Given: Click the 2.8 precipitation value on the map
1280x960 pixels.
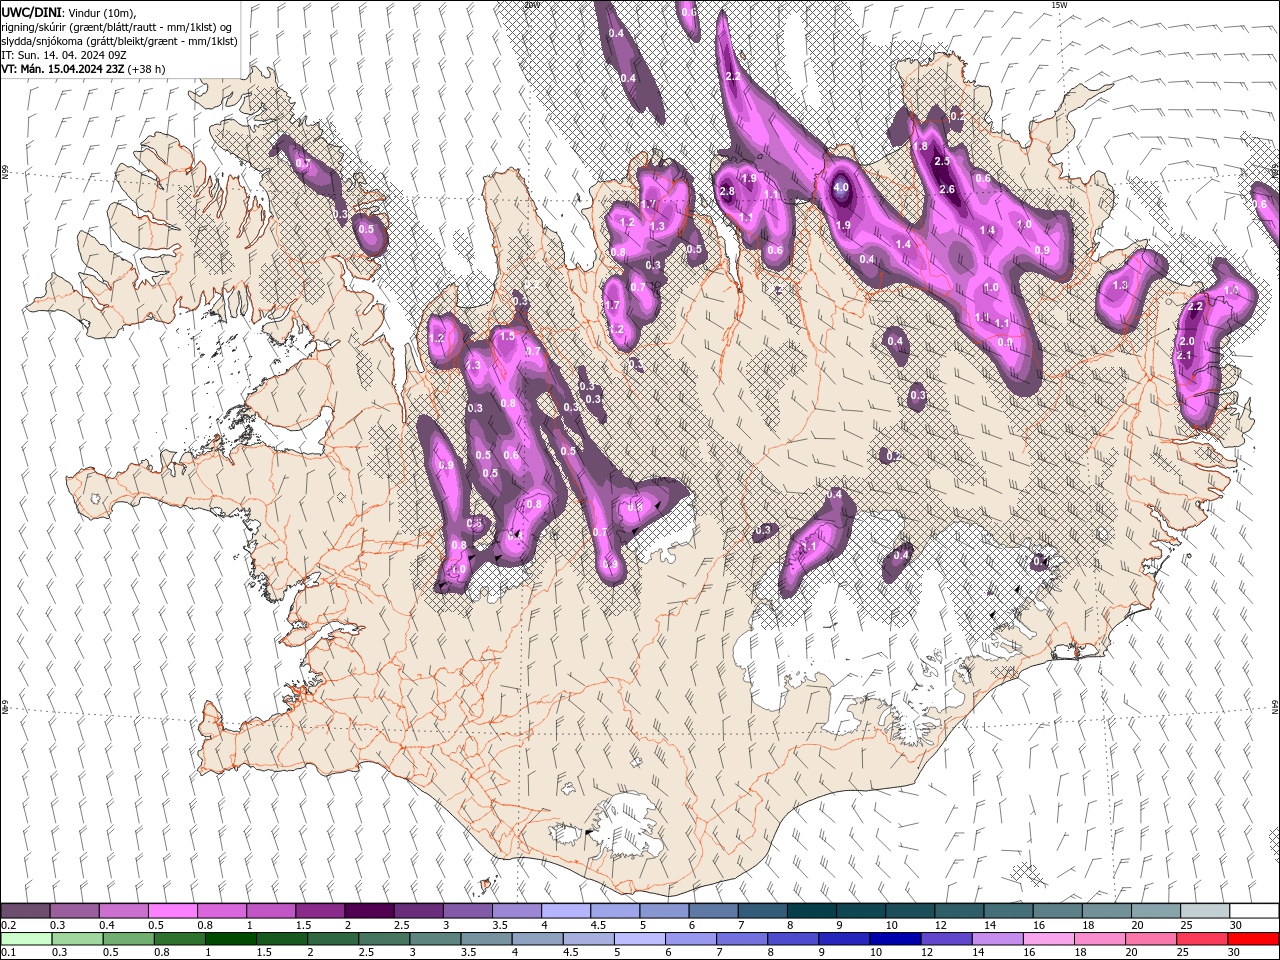Looking at the screenshot, I should tap(727, 191).
